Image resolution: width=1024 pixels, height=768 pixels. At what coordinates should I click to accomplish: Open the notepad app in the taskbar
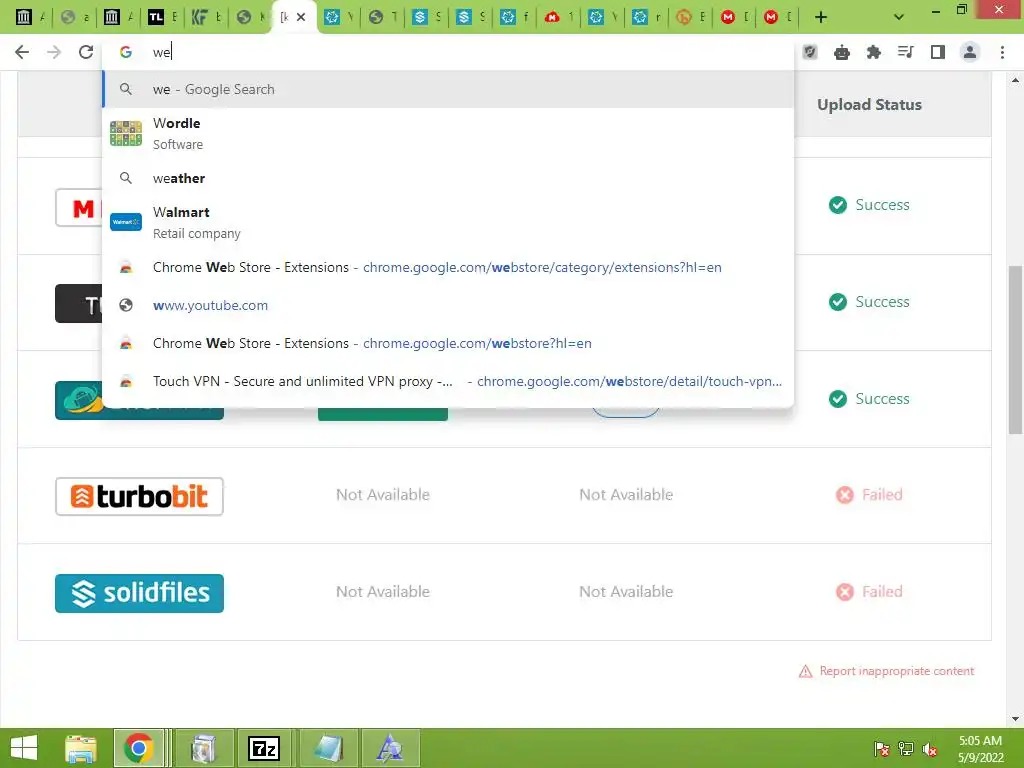tap(328, 748)
